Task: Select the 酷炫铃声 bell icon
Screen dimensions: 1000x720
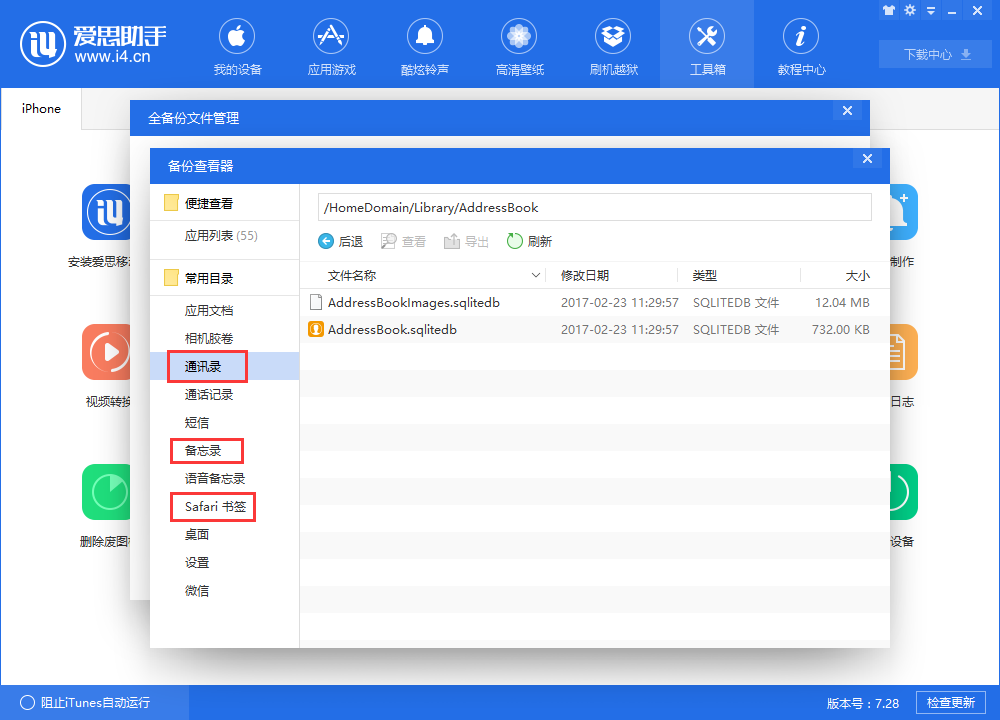Action: [x=424, y=45]
